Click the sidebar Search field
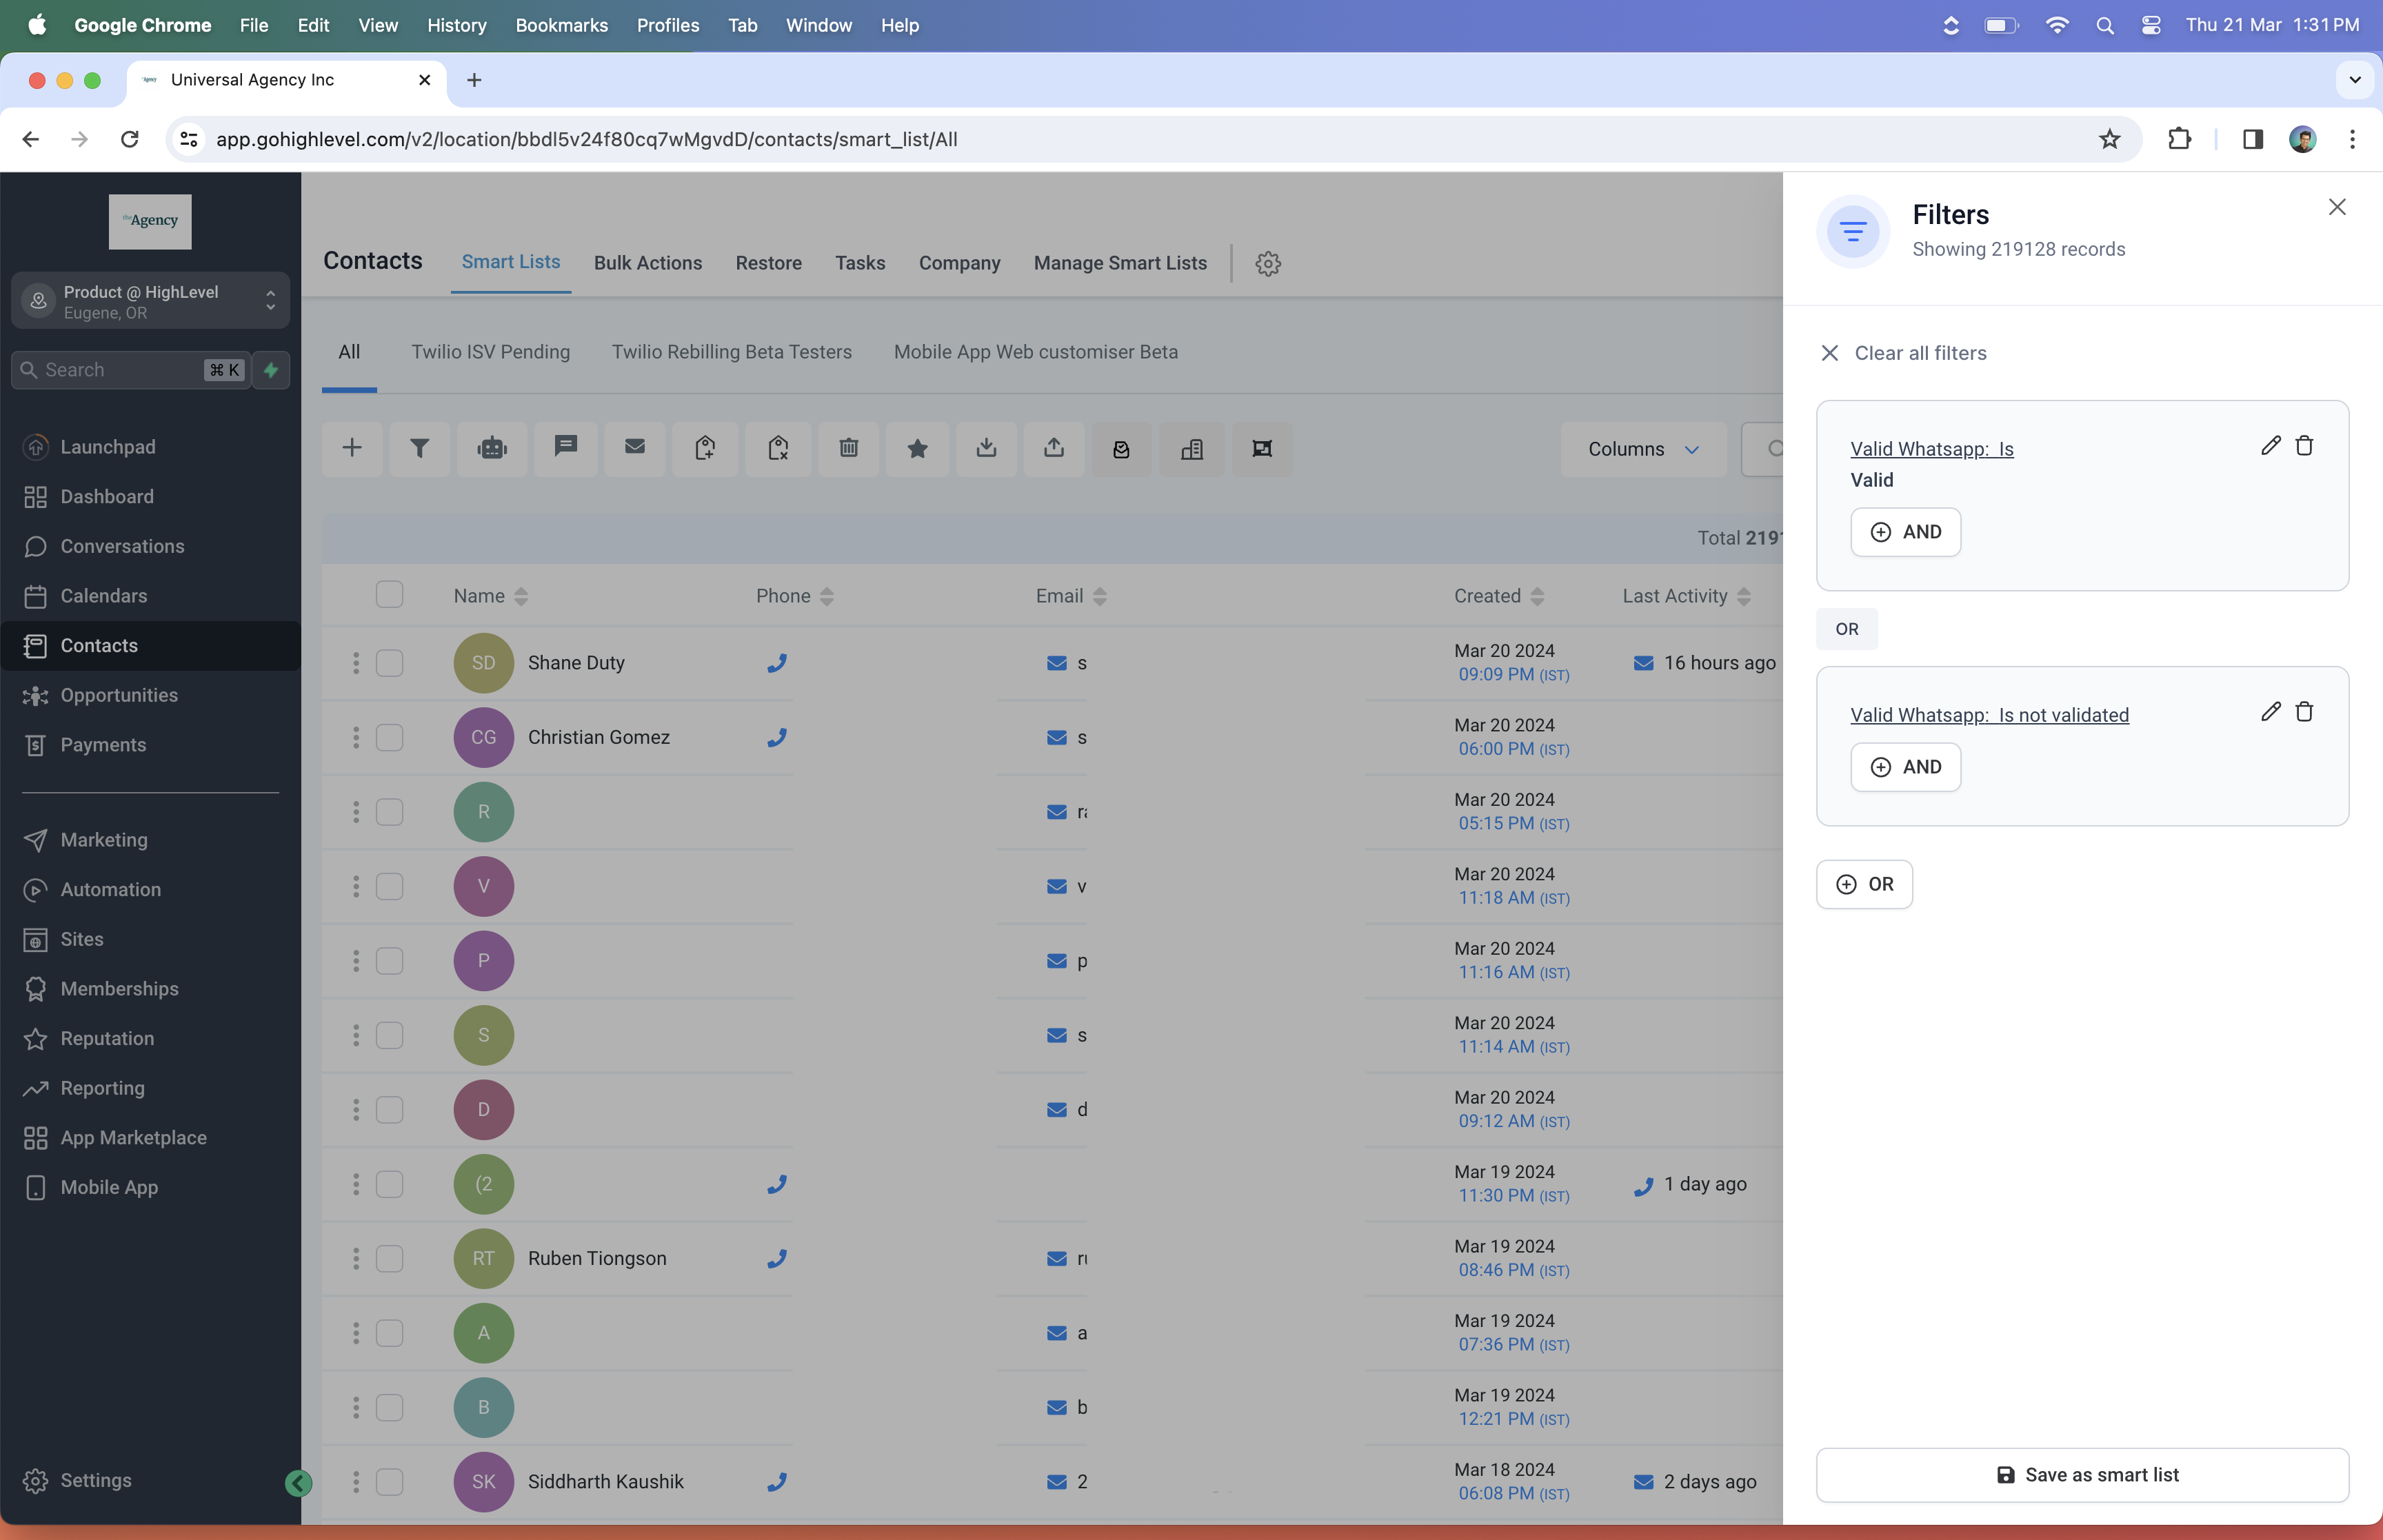 131,370
